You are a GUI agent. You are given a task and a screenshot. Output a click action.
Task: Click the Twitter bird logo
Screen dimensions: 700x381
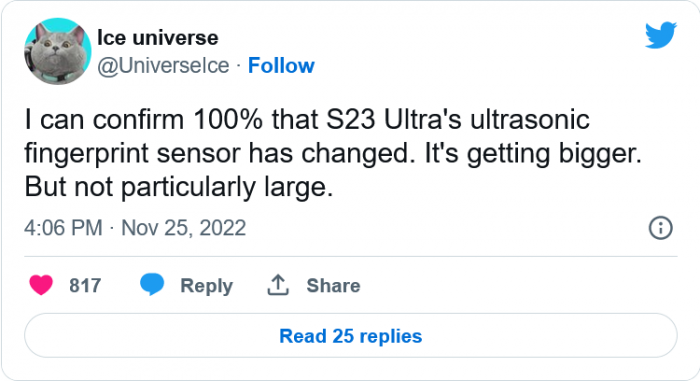click(x=661, y=34)
